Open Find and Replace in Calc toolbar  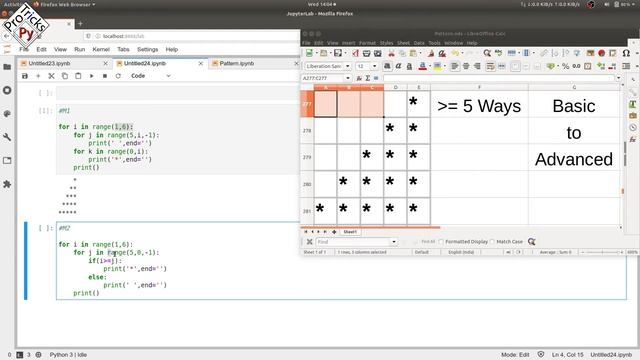487,53
